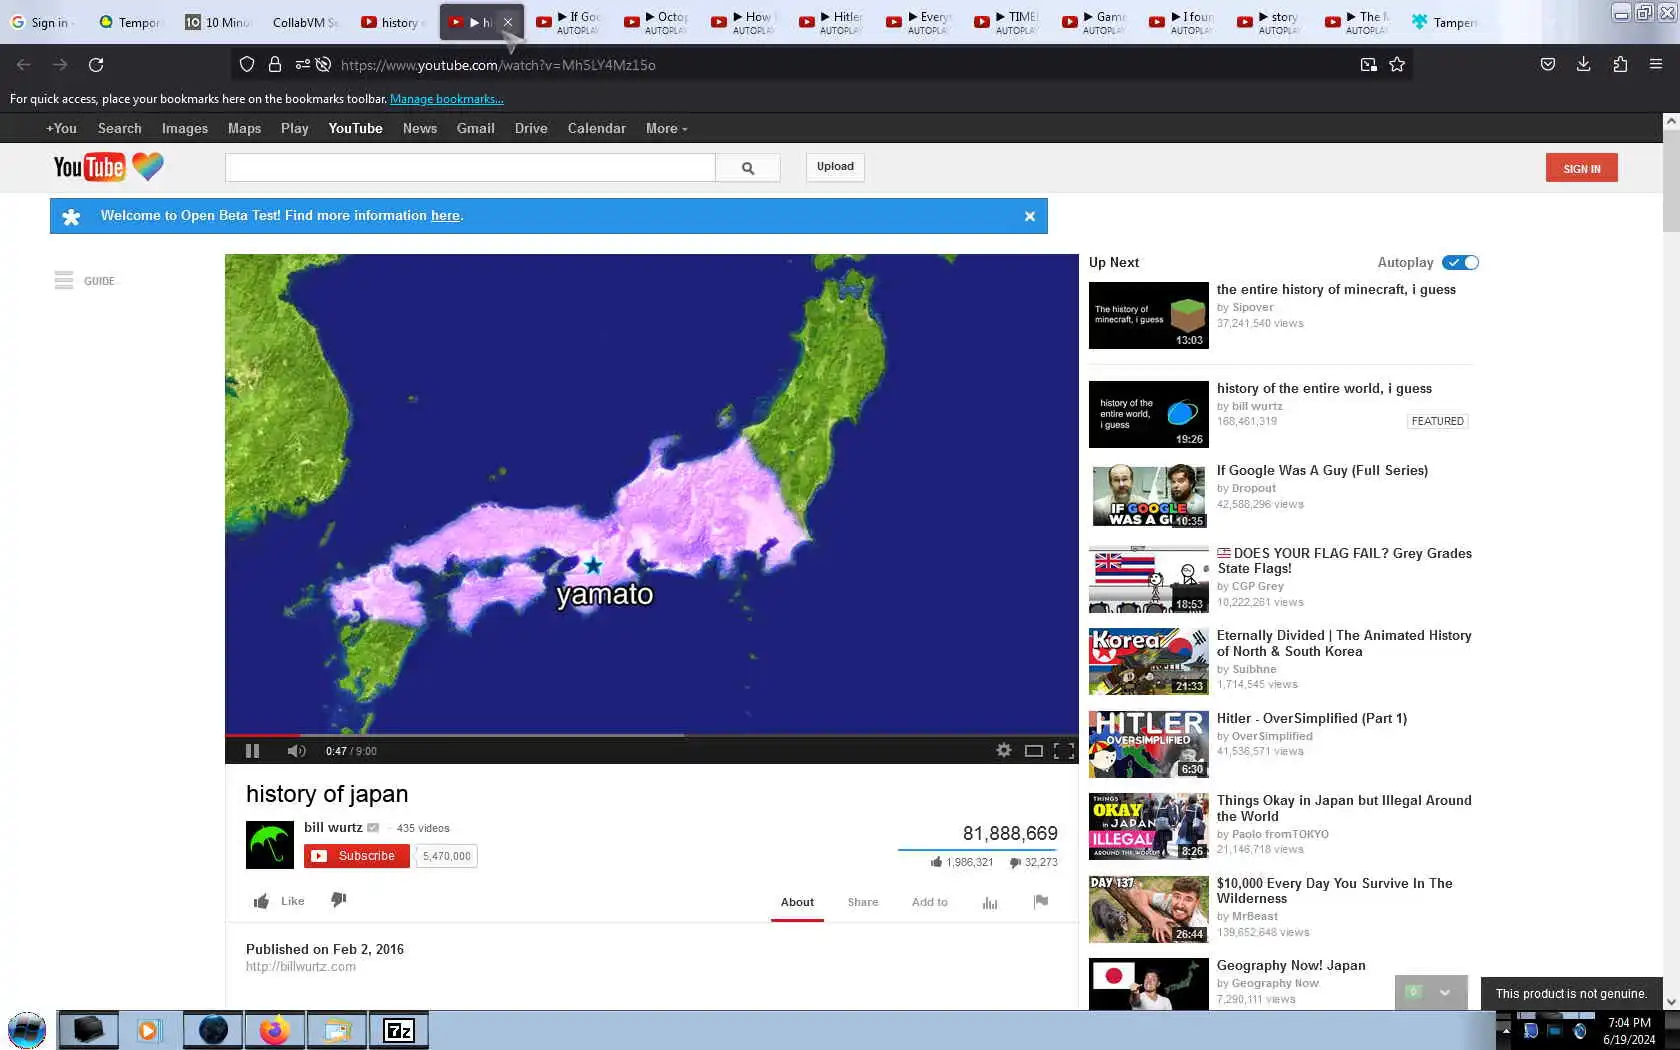
Task: Like the video with thumbs-up icon
Action: tap(261, 901)
